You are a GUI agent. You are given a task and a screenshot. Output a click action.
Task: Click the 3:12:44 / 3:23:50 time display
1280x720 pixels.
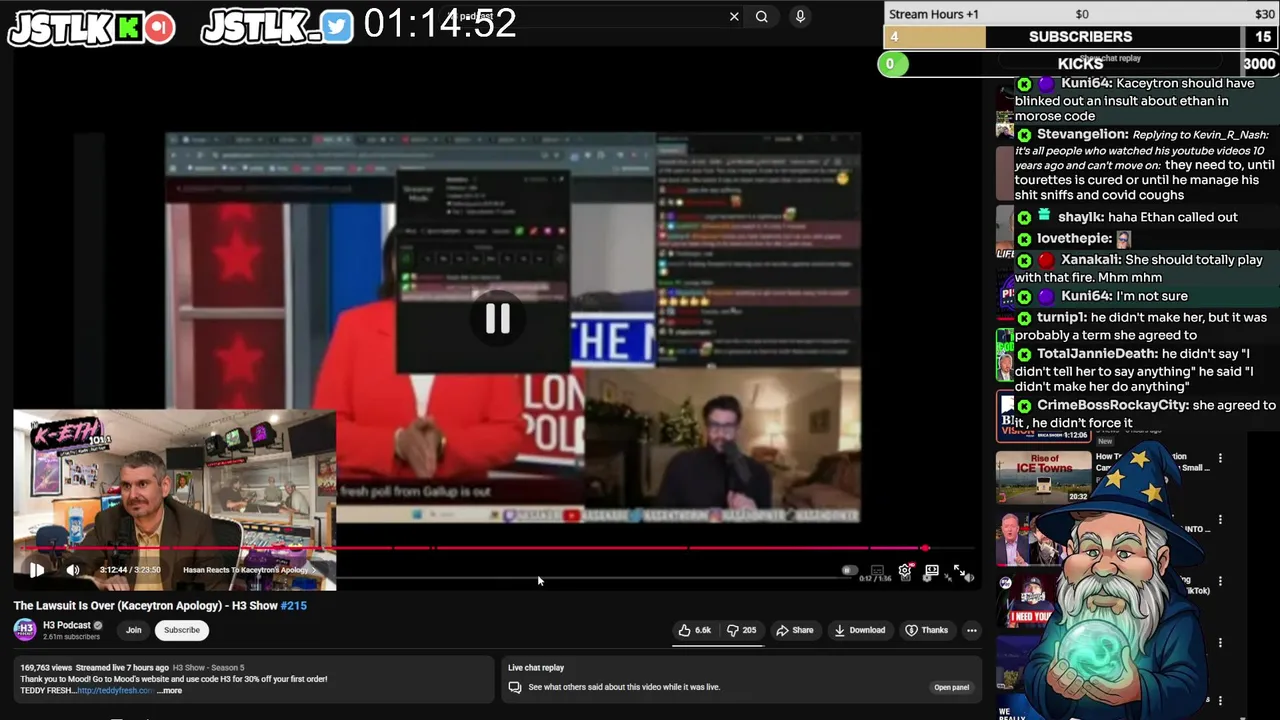click(130, 570)
